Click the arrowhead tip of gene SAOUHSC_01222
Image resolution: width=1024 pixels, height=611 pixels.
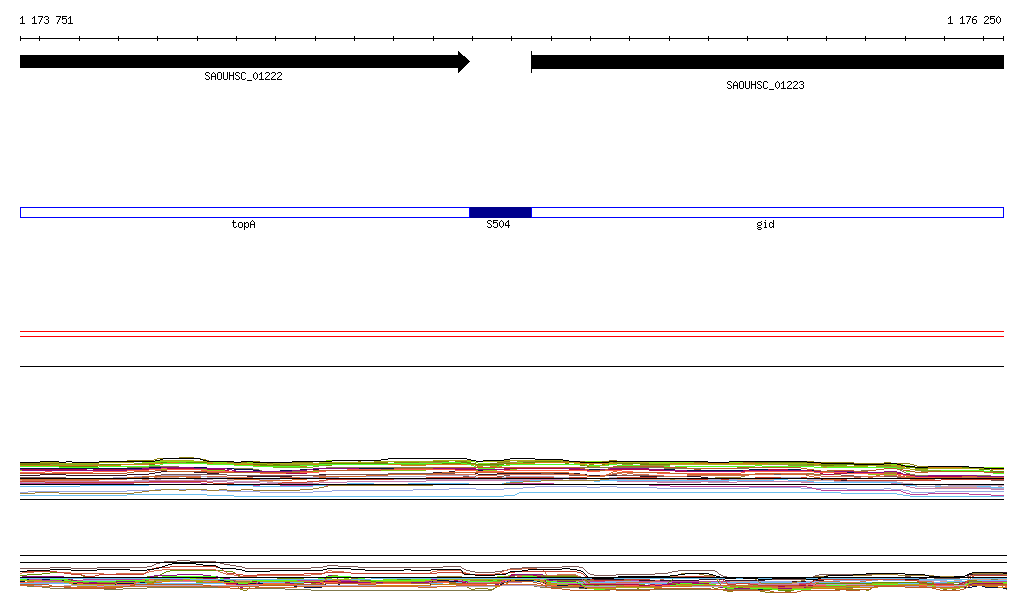tap(466, 62)
